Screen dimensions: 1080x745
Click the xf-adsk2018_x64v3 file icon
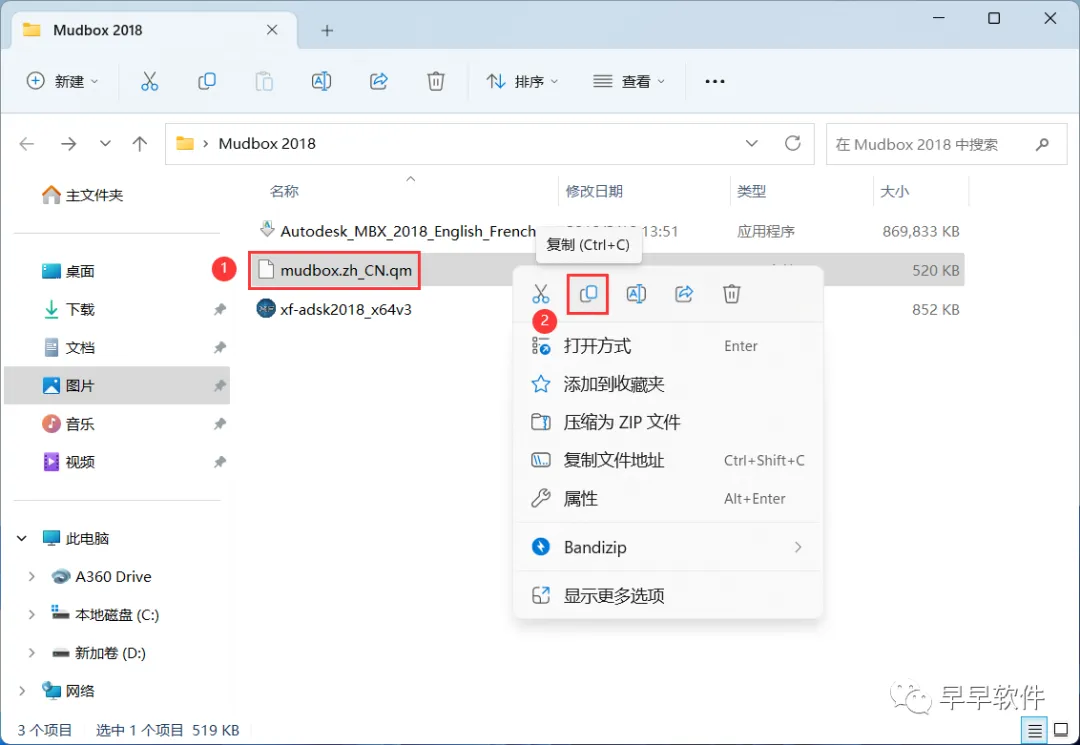click(x=266, y=308)
